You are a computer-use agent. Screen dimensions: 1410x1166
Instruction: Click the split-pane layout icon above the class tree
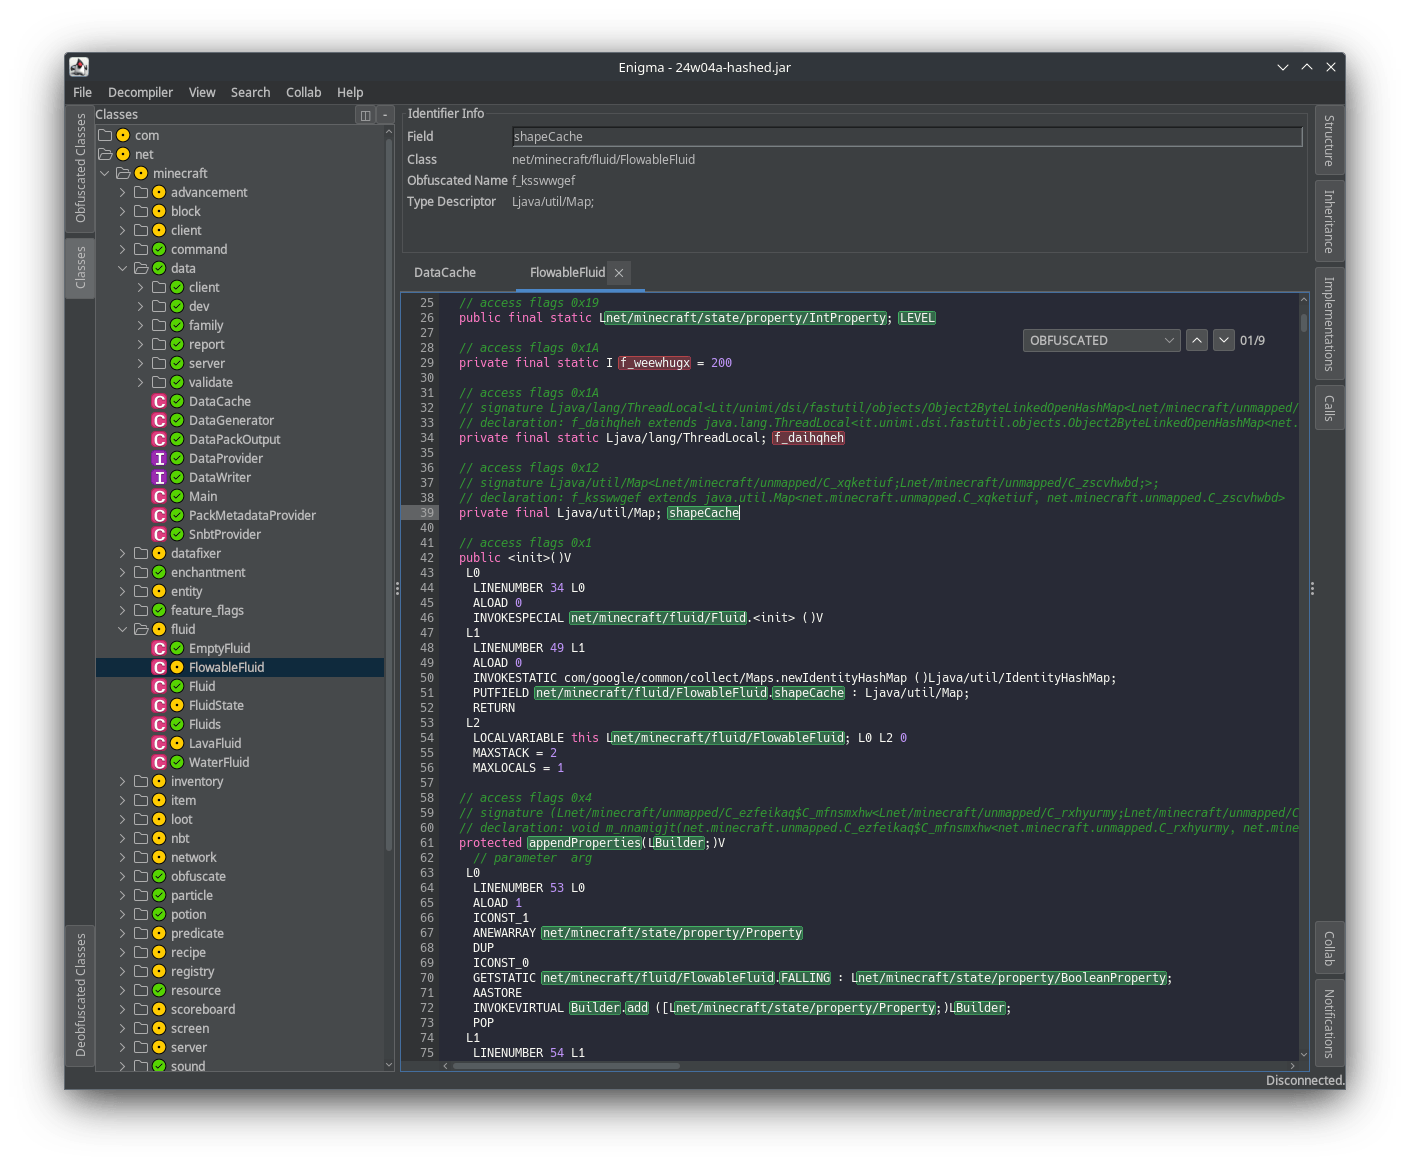[366, 114]
